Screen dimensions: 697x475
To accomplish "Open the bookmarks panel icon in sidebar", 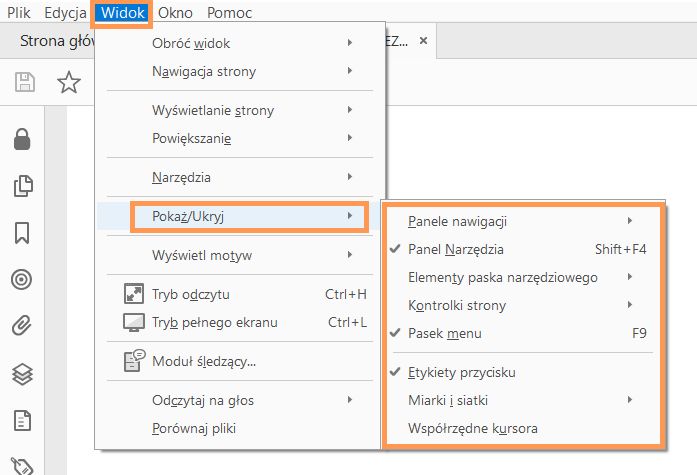I will pos(22,232).
